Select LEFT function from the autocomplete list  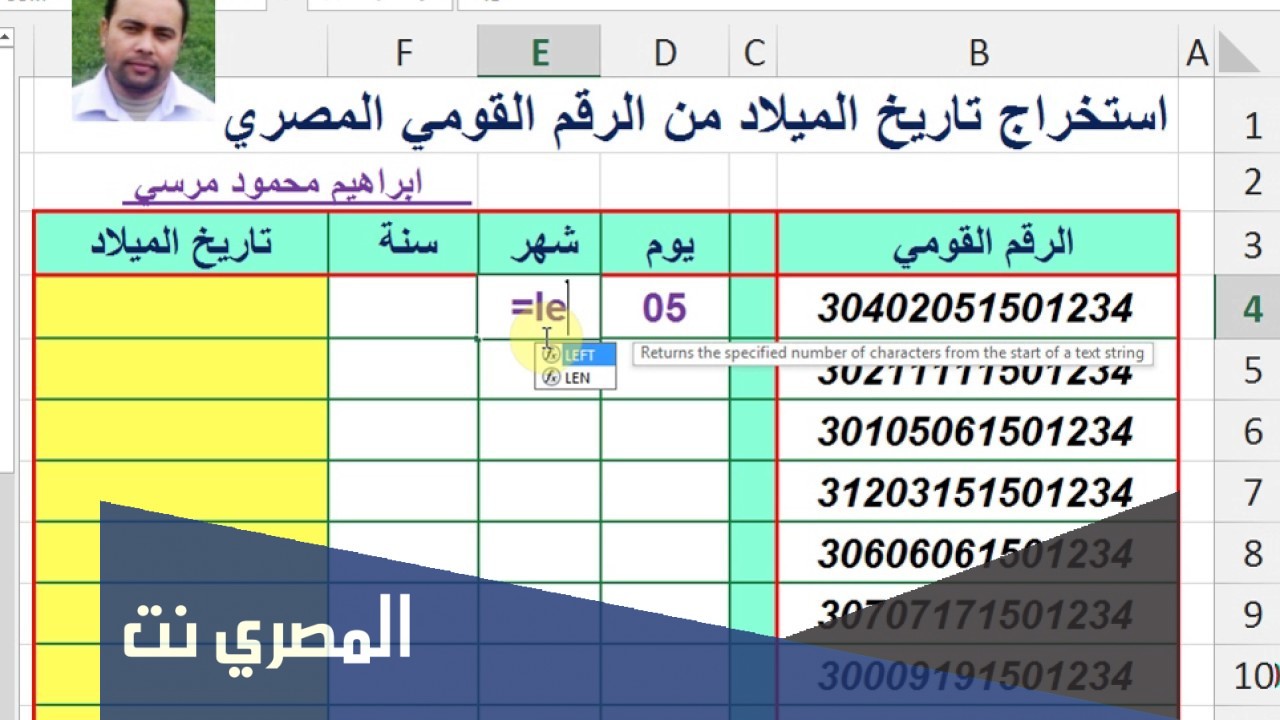point(580,355)
